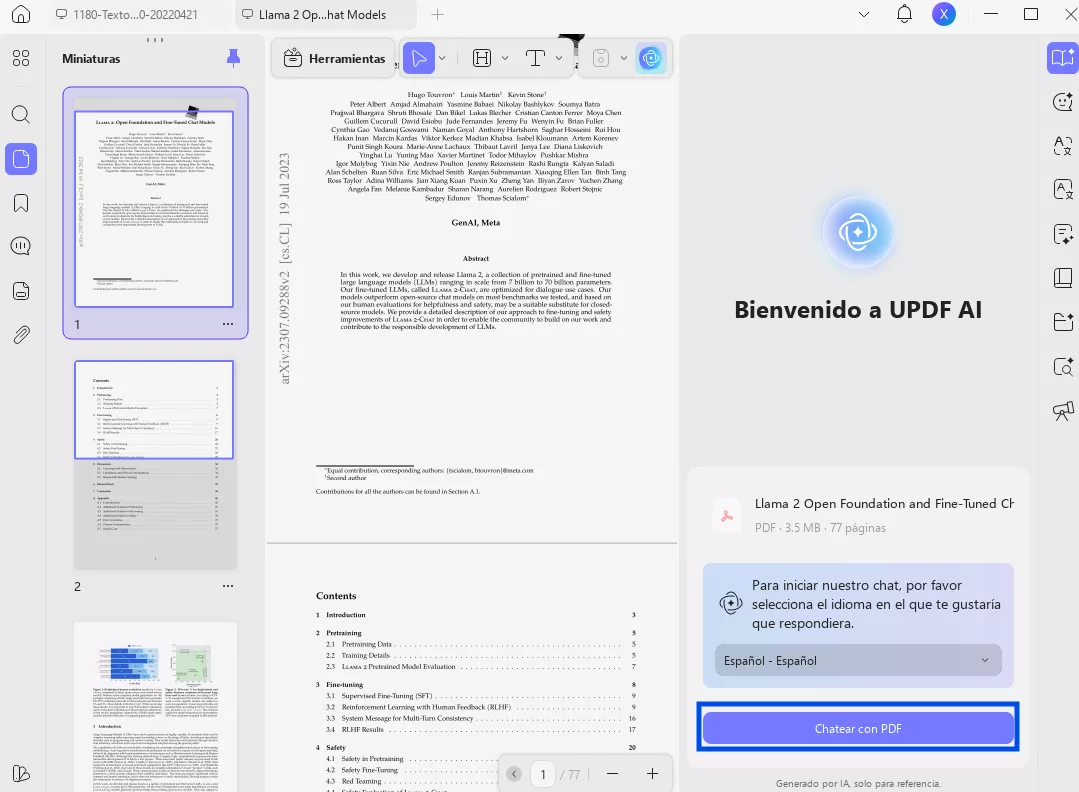Click the Abstract heading in the document
Screen dimensions: 1079x792
tap(476, 259)
